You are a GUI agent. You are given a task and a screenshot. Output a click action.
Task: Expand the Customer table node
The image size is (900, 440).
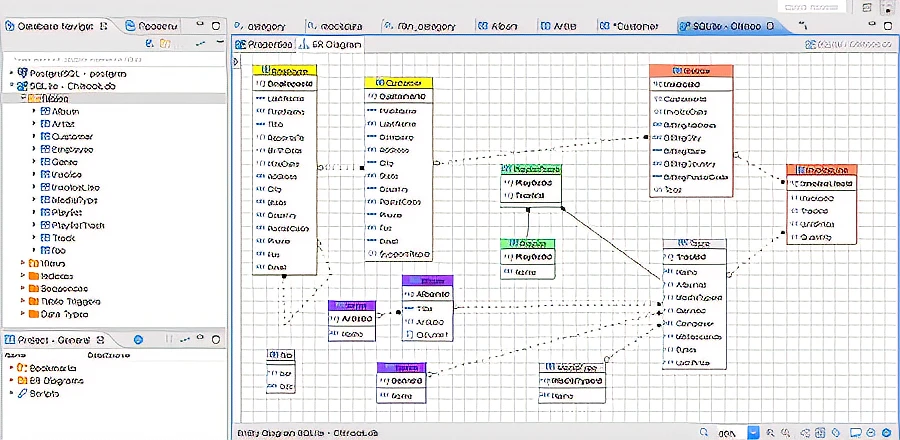(35, 136)
